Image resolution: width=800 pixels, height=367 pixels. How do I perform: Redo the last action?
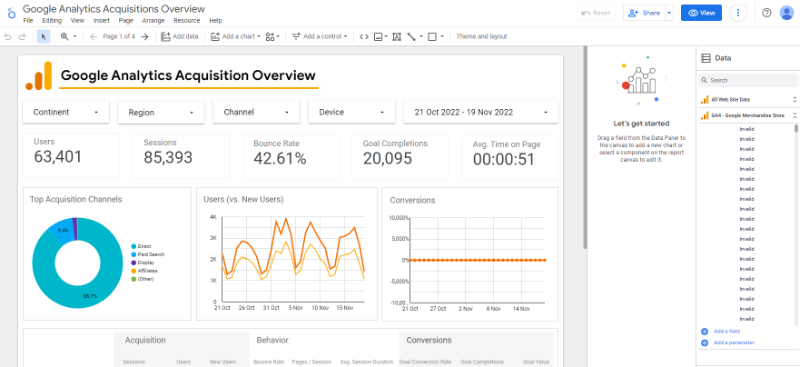(x=22, y=37)
